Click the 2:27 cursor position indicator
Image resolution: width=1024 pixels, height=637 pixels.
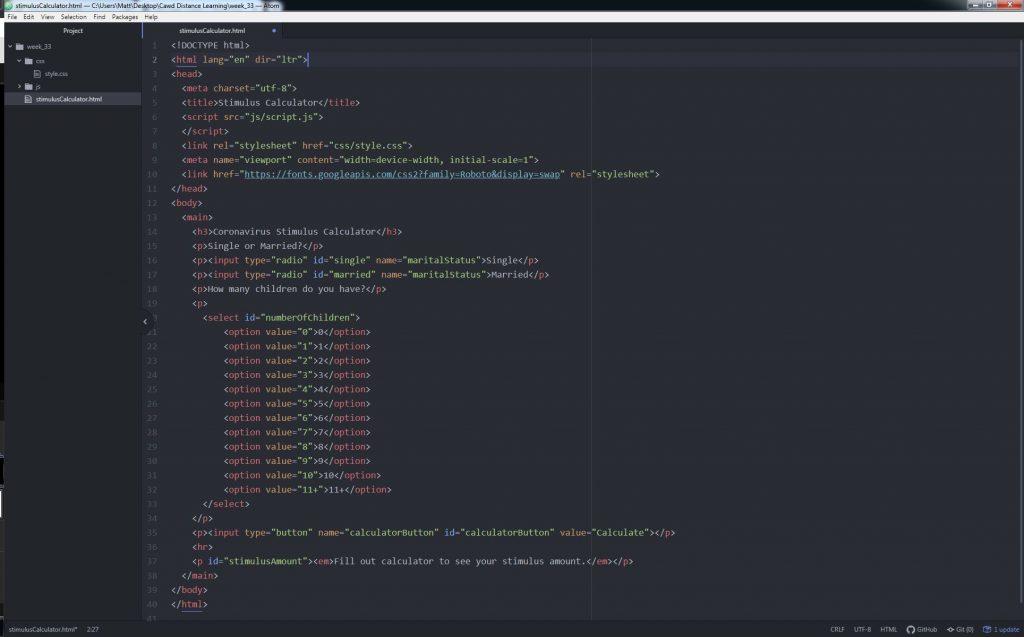[93, 630]
